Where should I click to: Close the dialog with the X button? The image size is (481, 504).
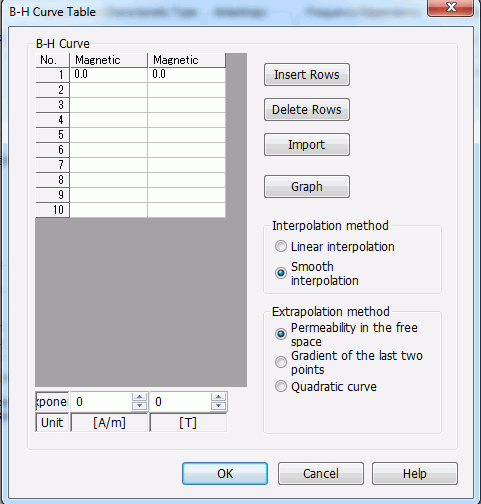tap(451, 7)
